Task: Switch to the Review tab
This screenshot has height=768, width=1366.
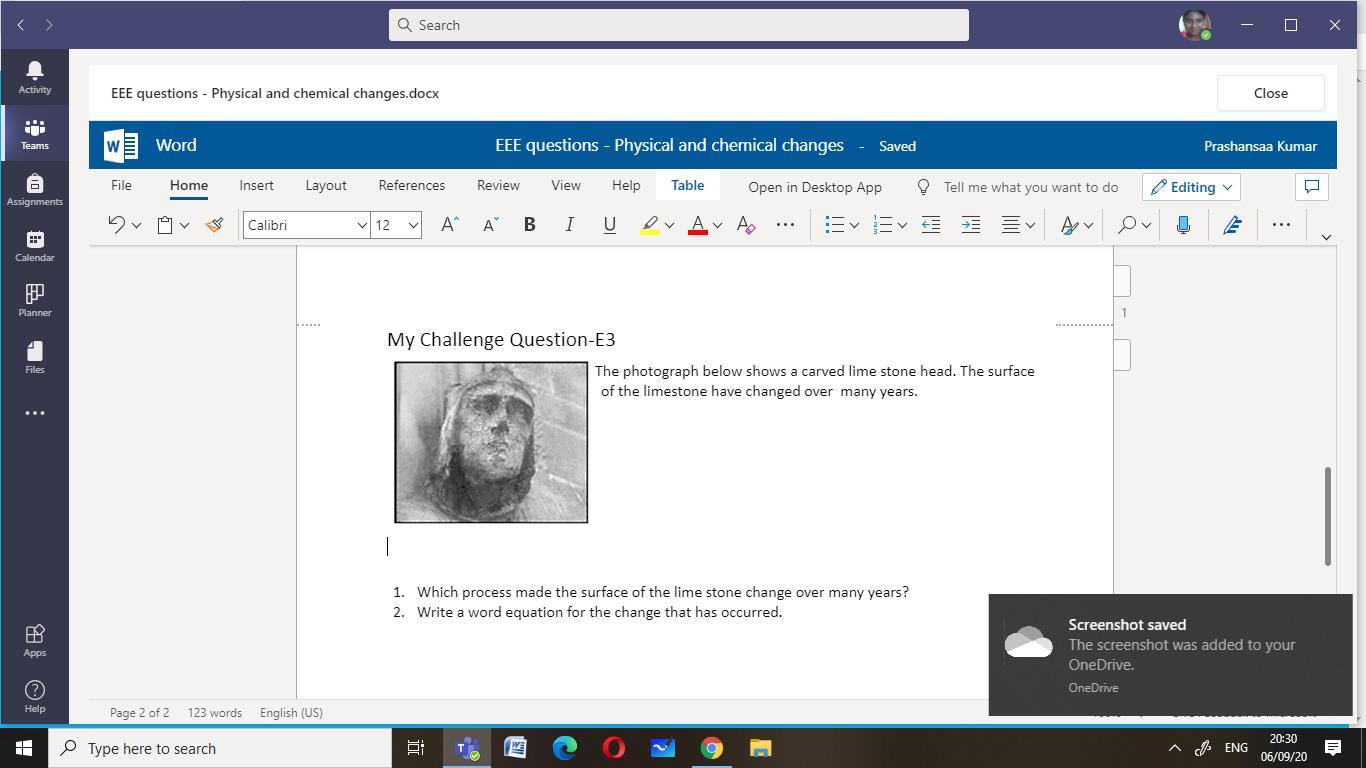Action: [498, 186]
